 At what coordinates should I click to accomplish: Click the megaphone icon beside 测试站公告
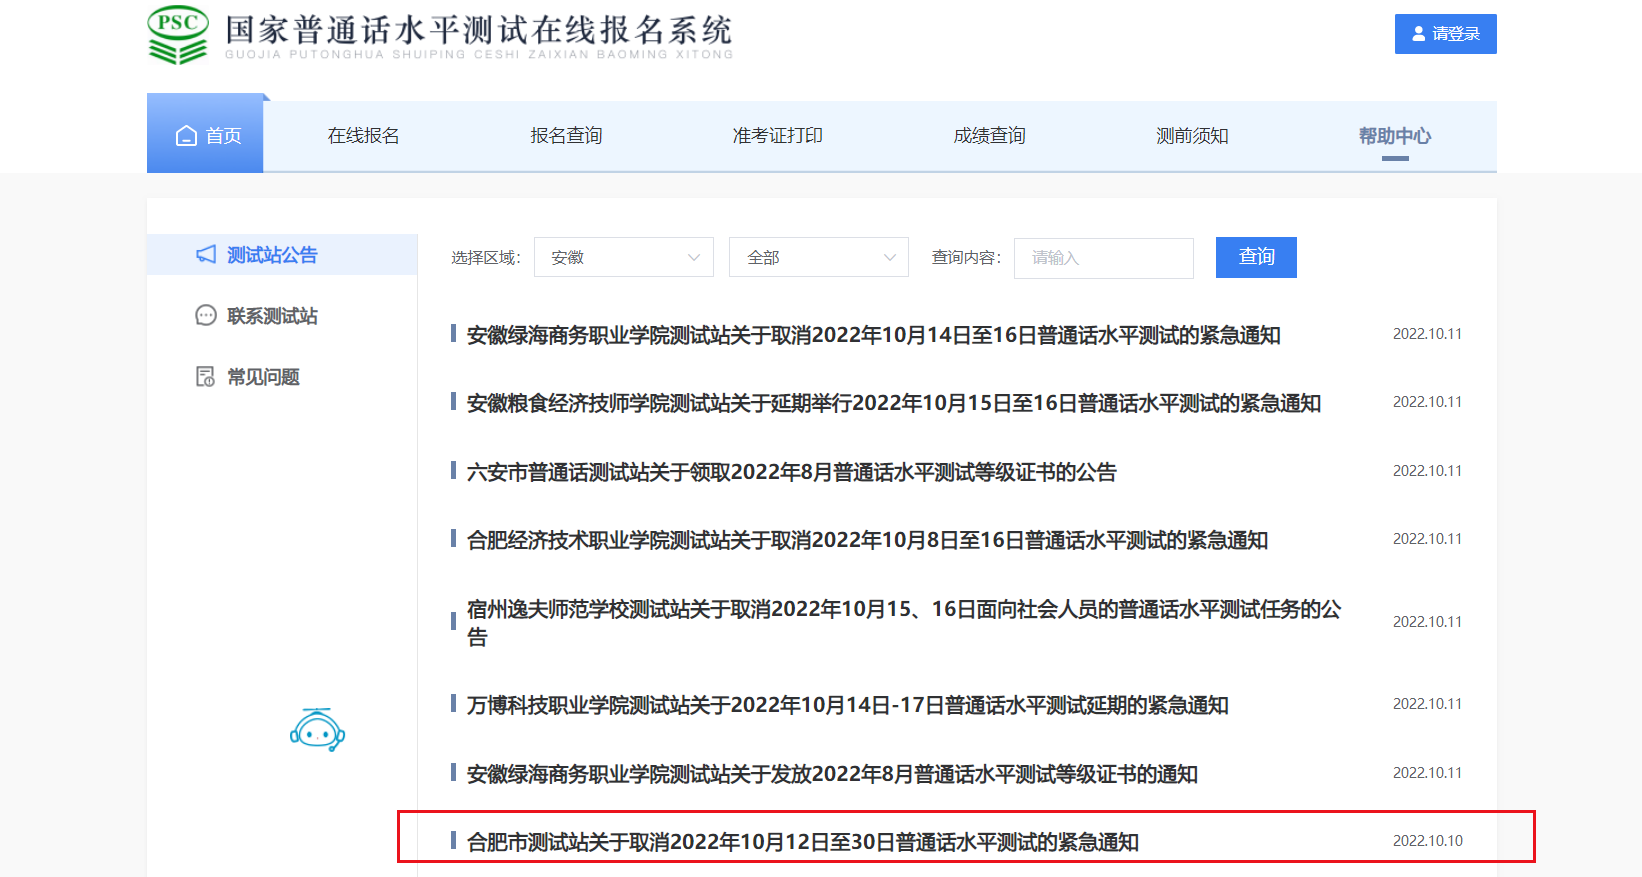pos(206,255)
